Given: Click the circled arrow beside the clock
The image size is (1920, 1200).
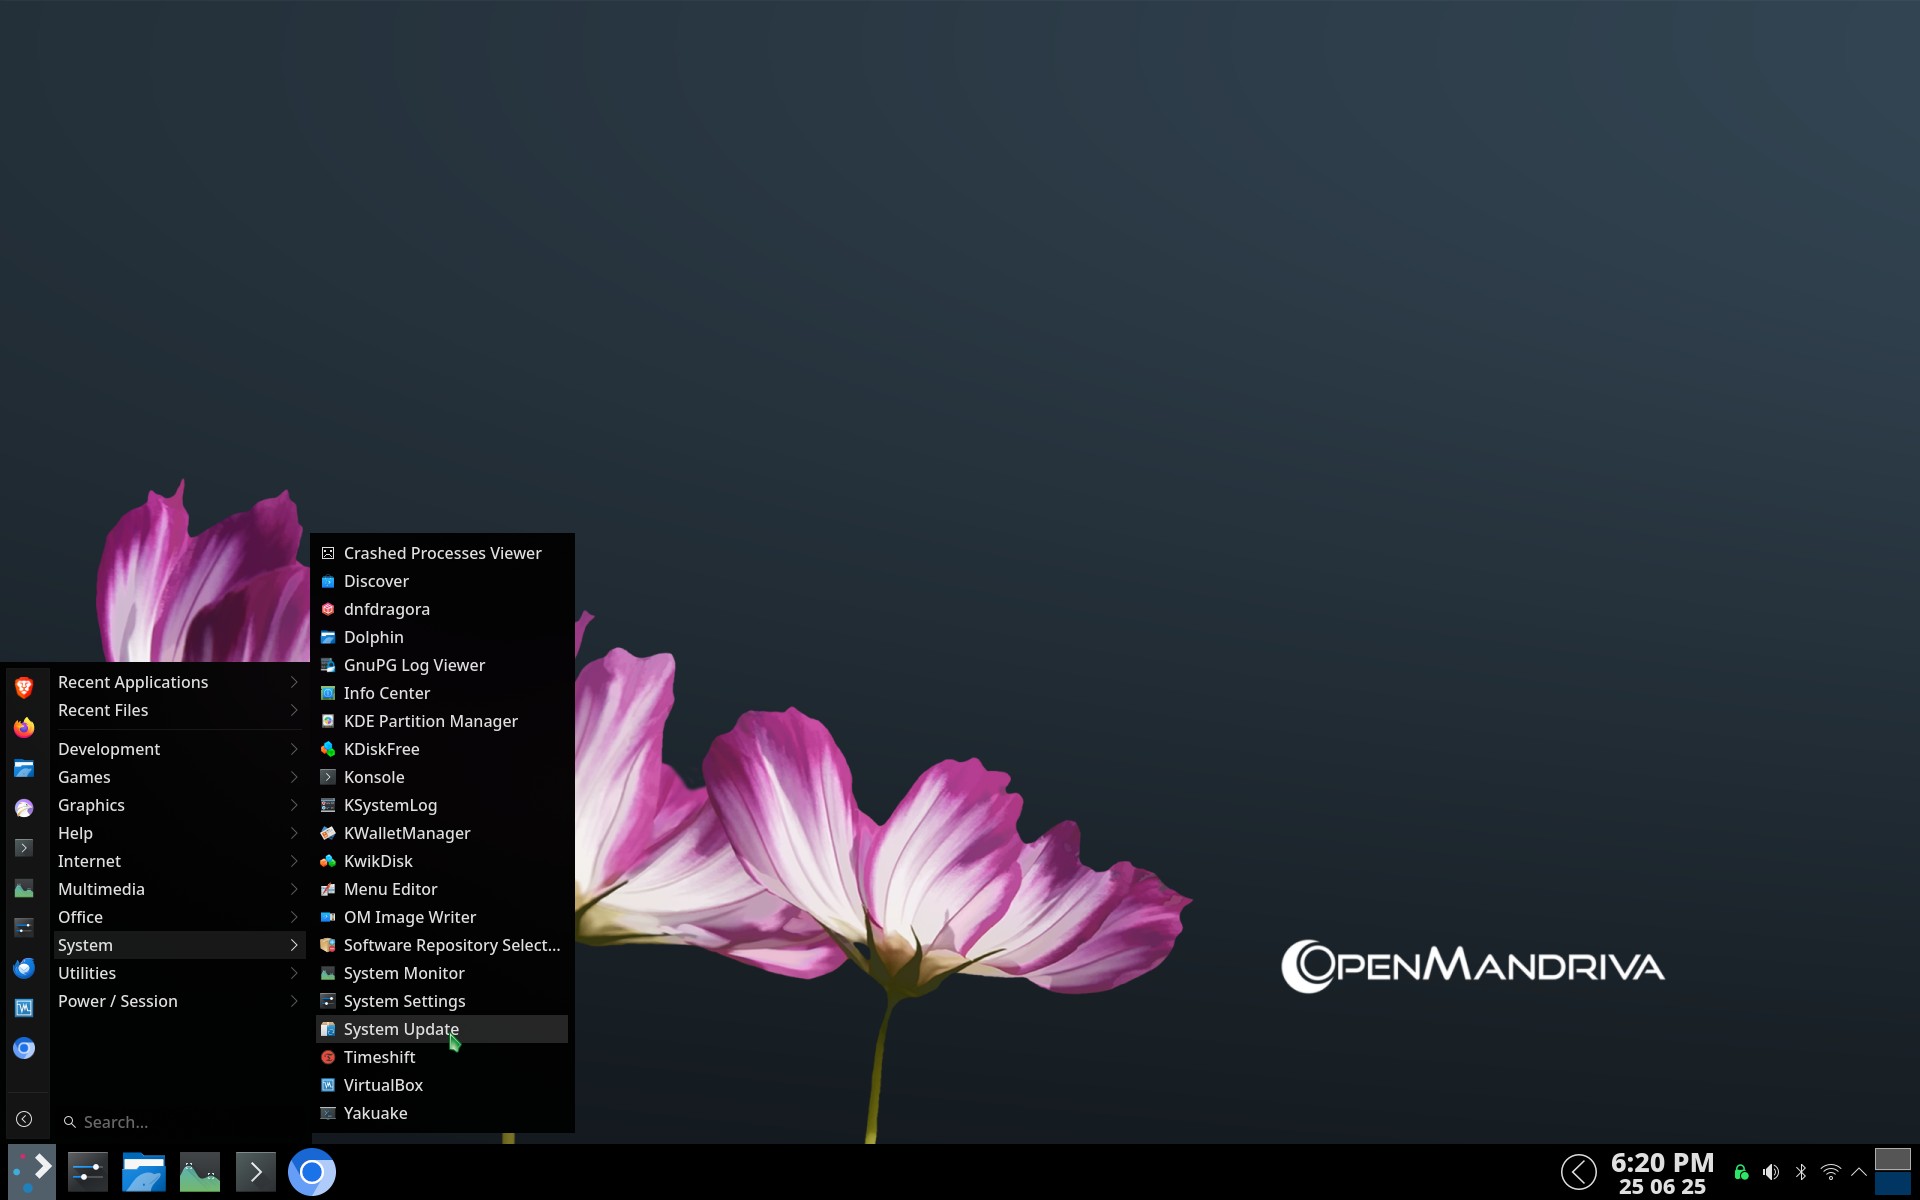Looking at the screenshot, I should [1579, 1172].
